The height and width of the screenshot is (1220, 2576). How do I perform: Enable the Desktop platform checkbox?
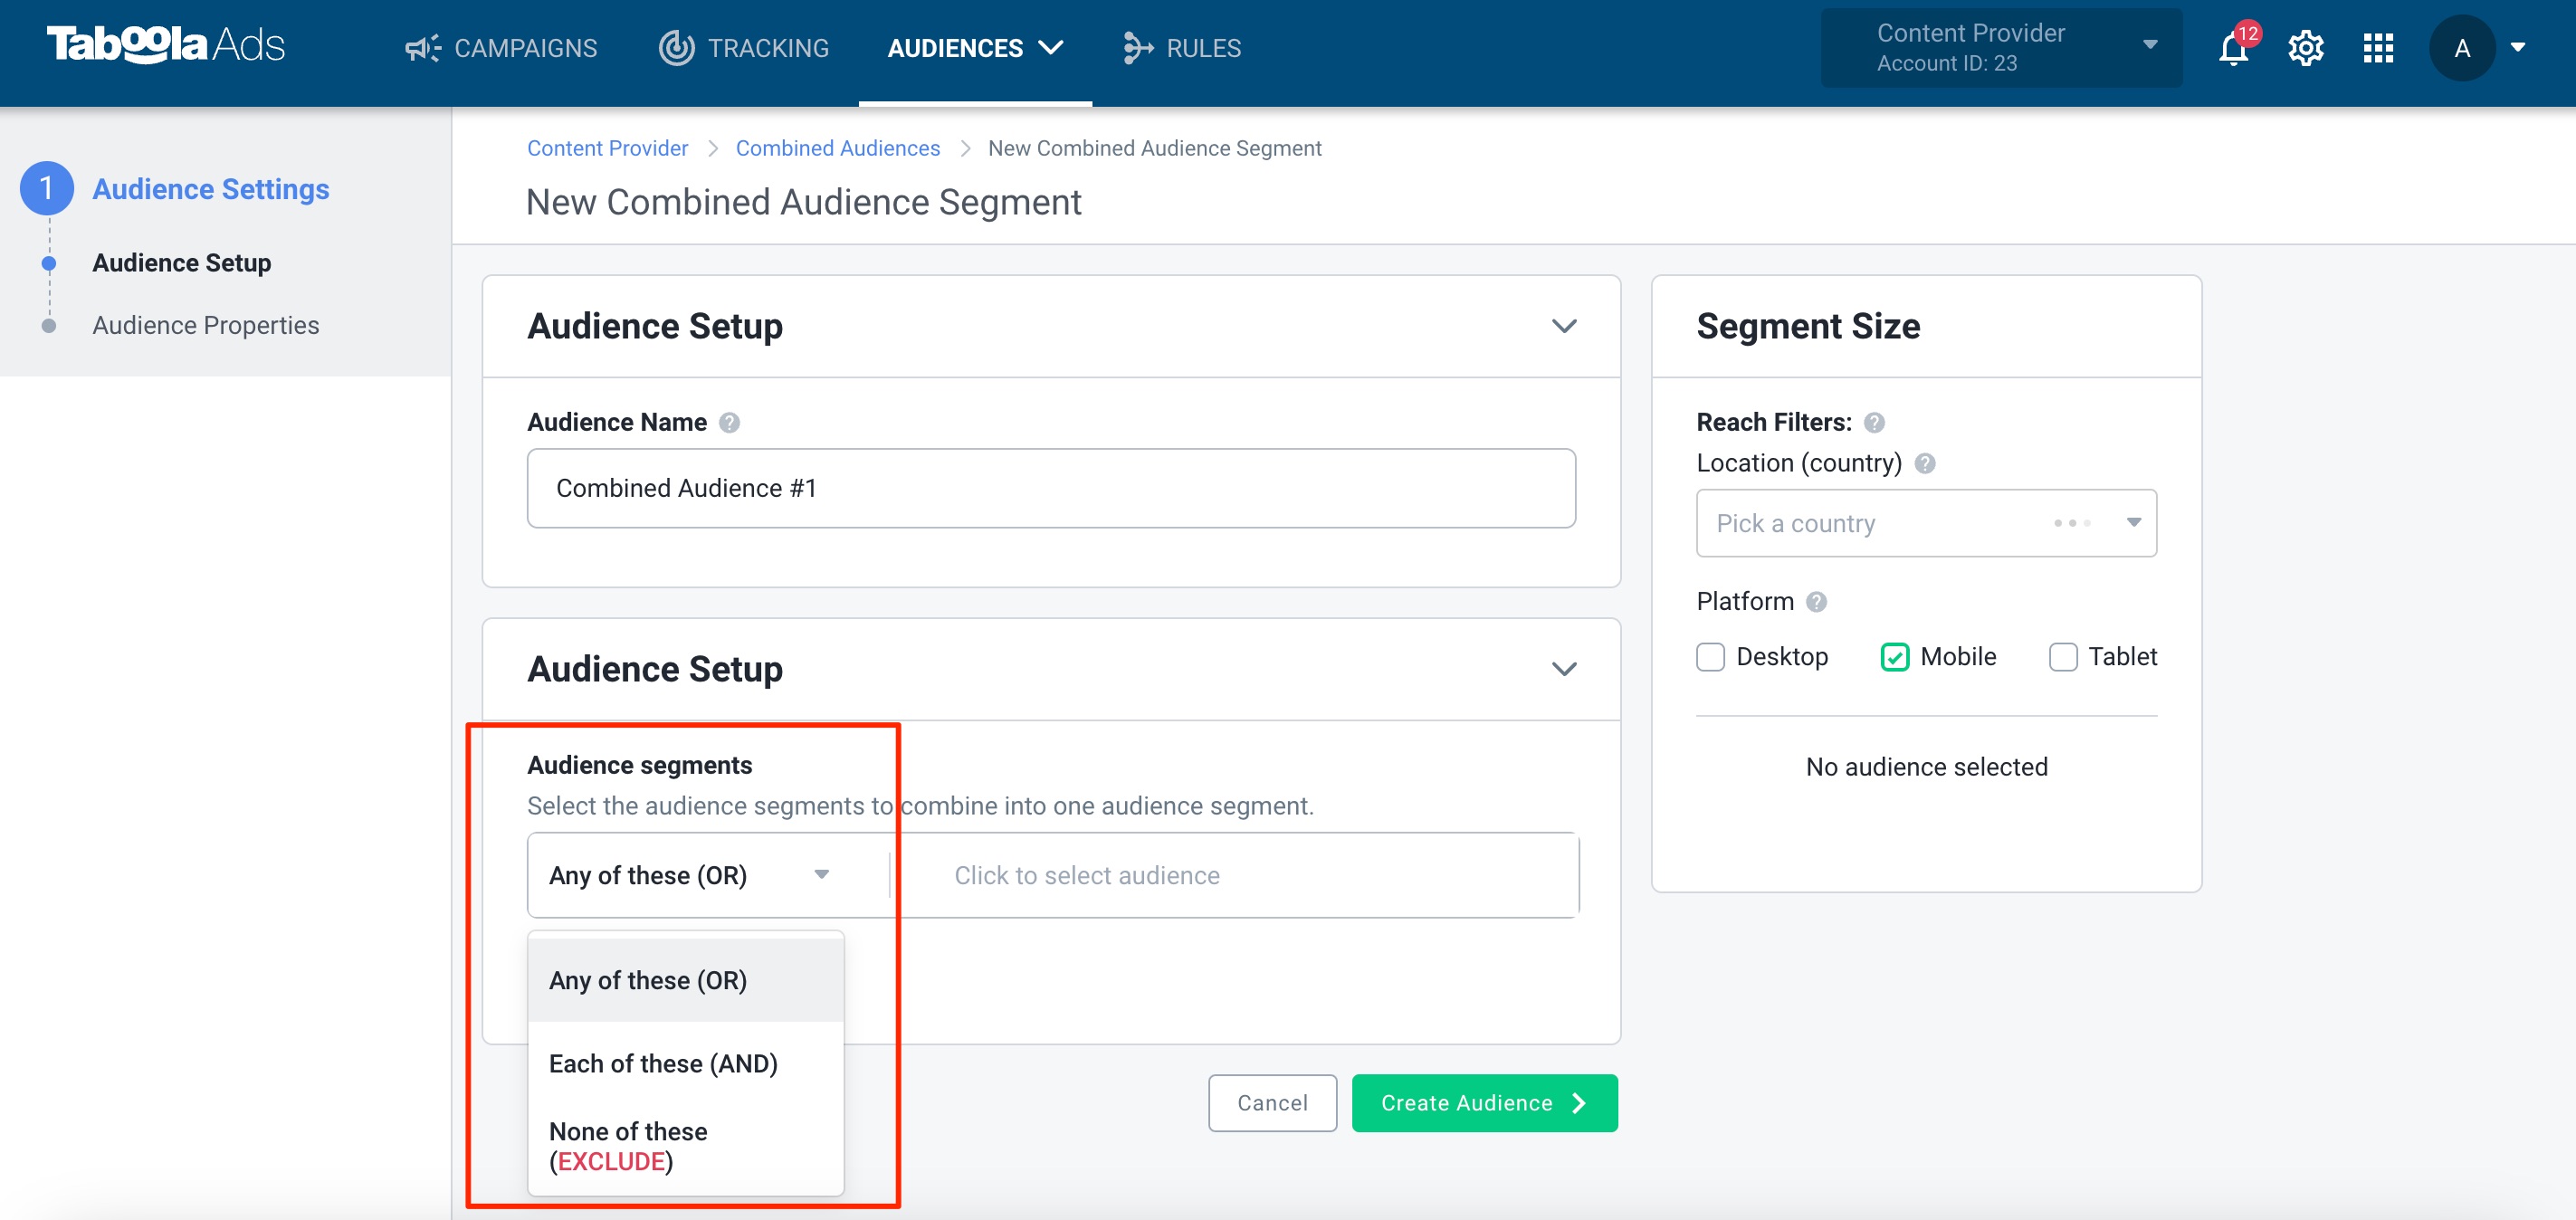1710,657
